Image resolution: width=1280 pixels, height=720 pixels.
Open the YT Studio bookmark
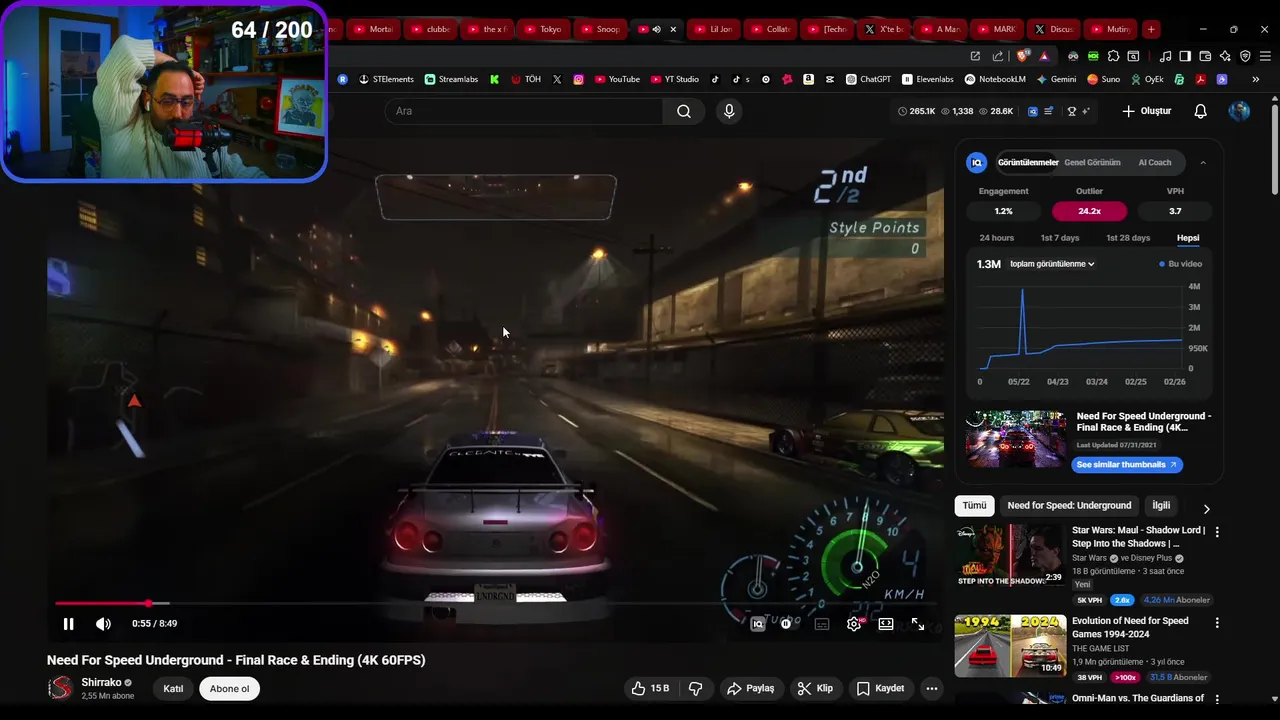click(674, 79)
